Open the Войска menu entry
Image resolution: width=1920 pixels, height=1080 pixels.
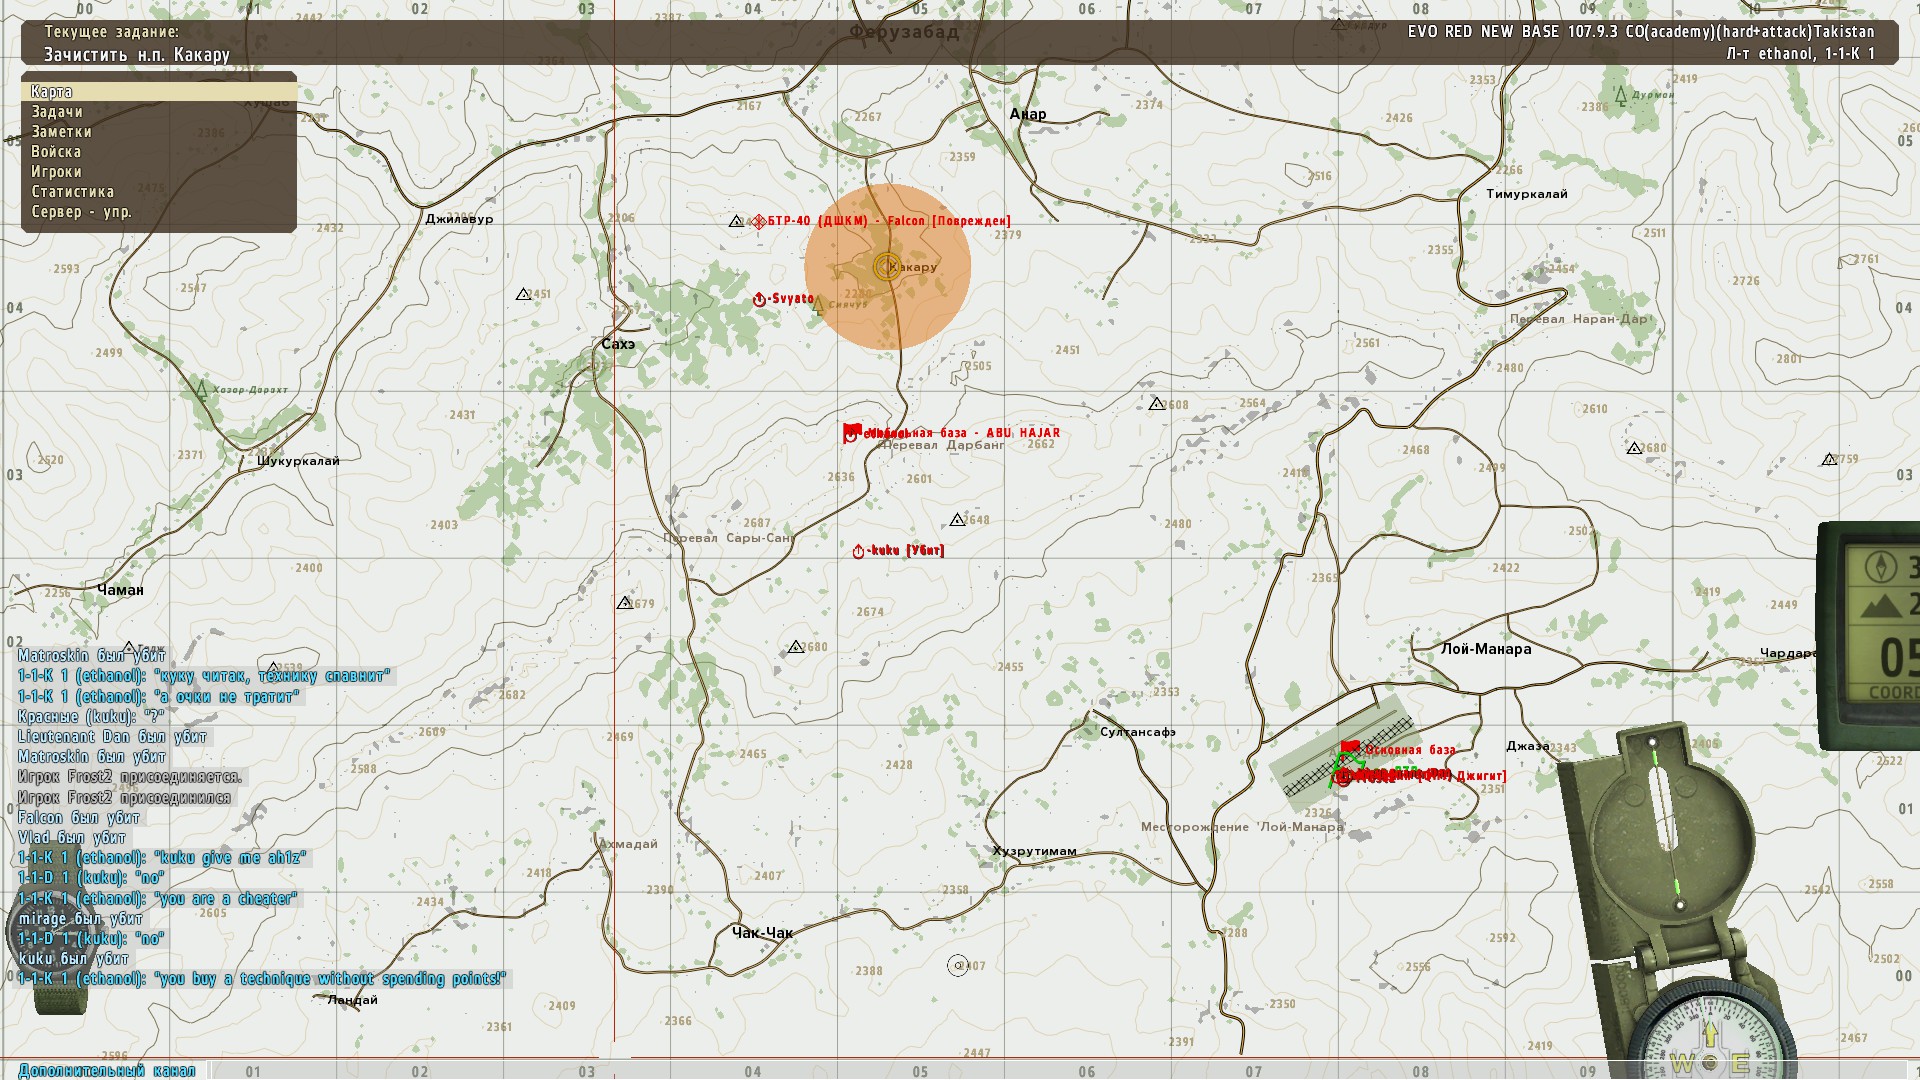tap(159, 152)
